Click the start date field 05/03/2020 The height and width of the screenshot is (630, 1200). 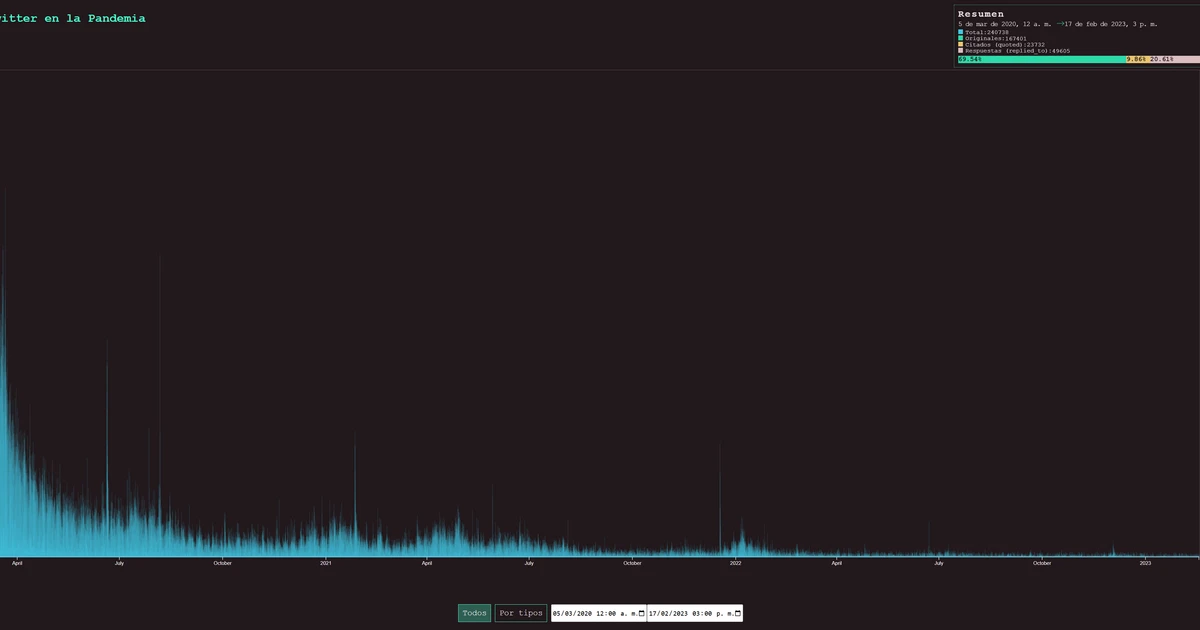point(592,614)
